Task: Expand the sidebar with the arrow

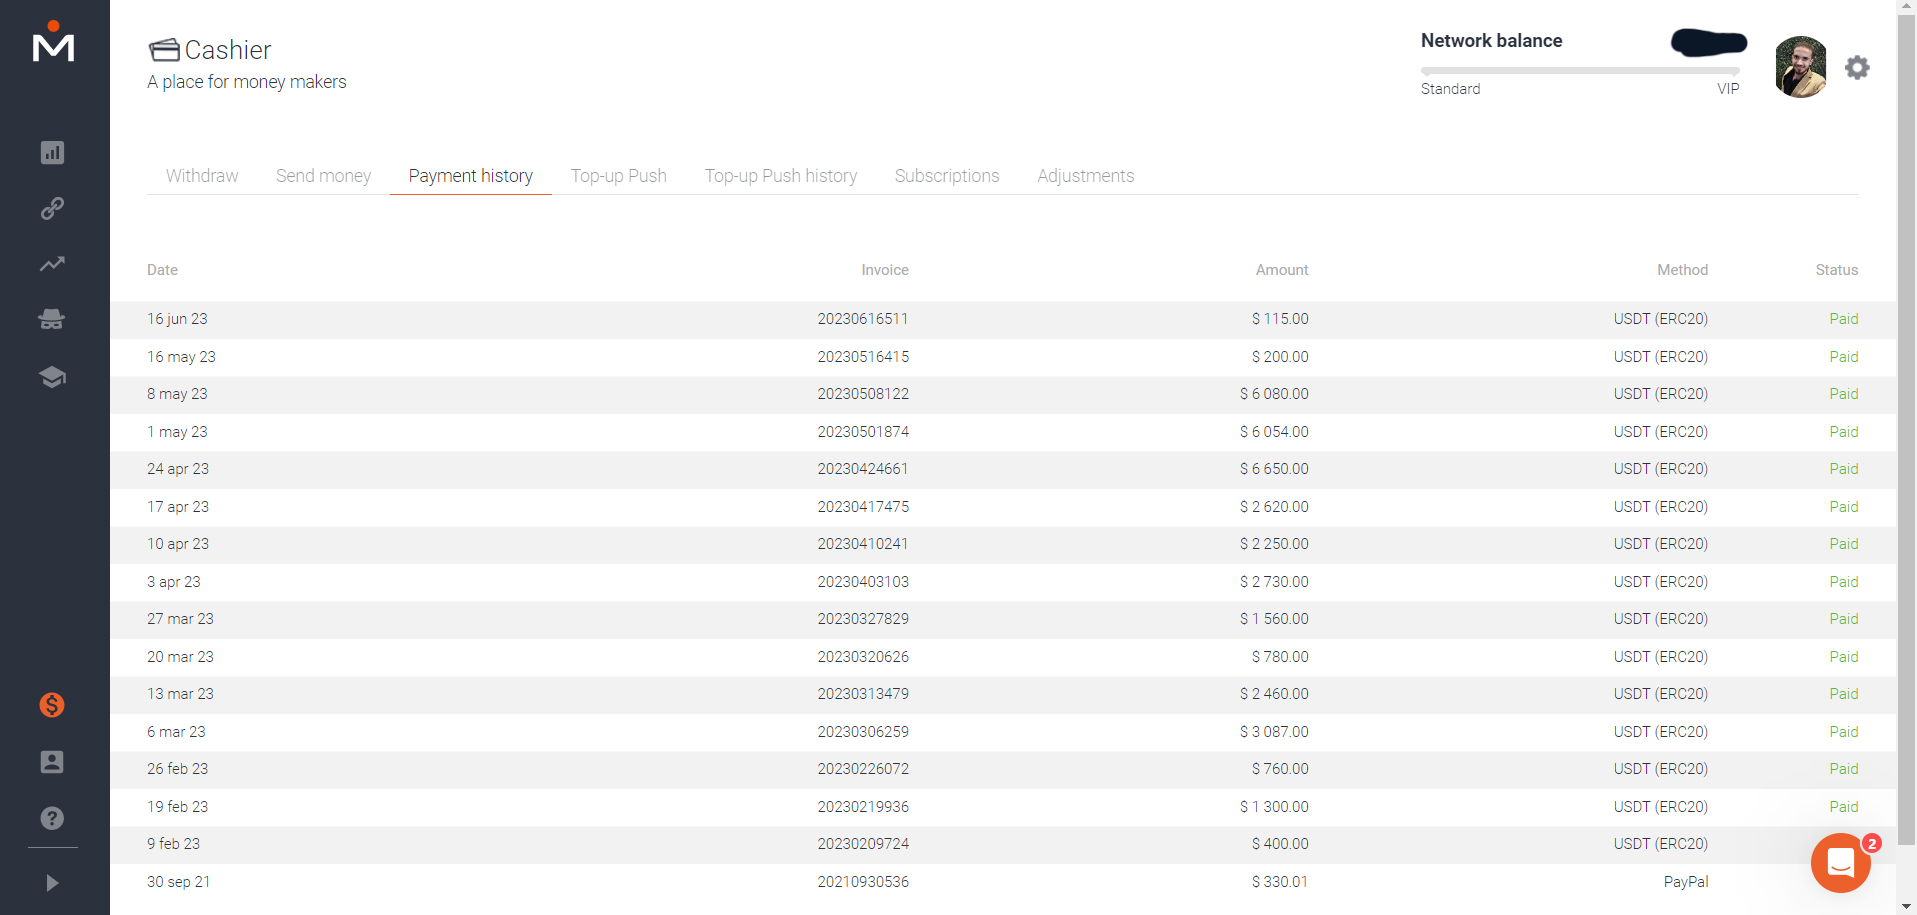Action: pos(52,883)
